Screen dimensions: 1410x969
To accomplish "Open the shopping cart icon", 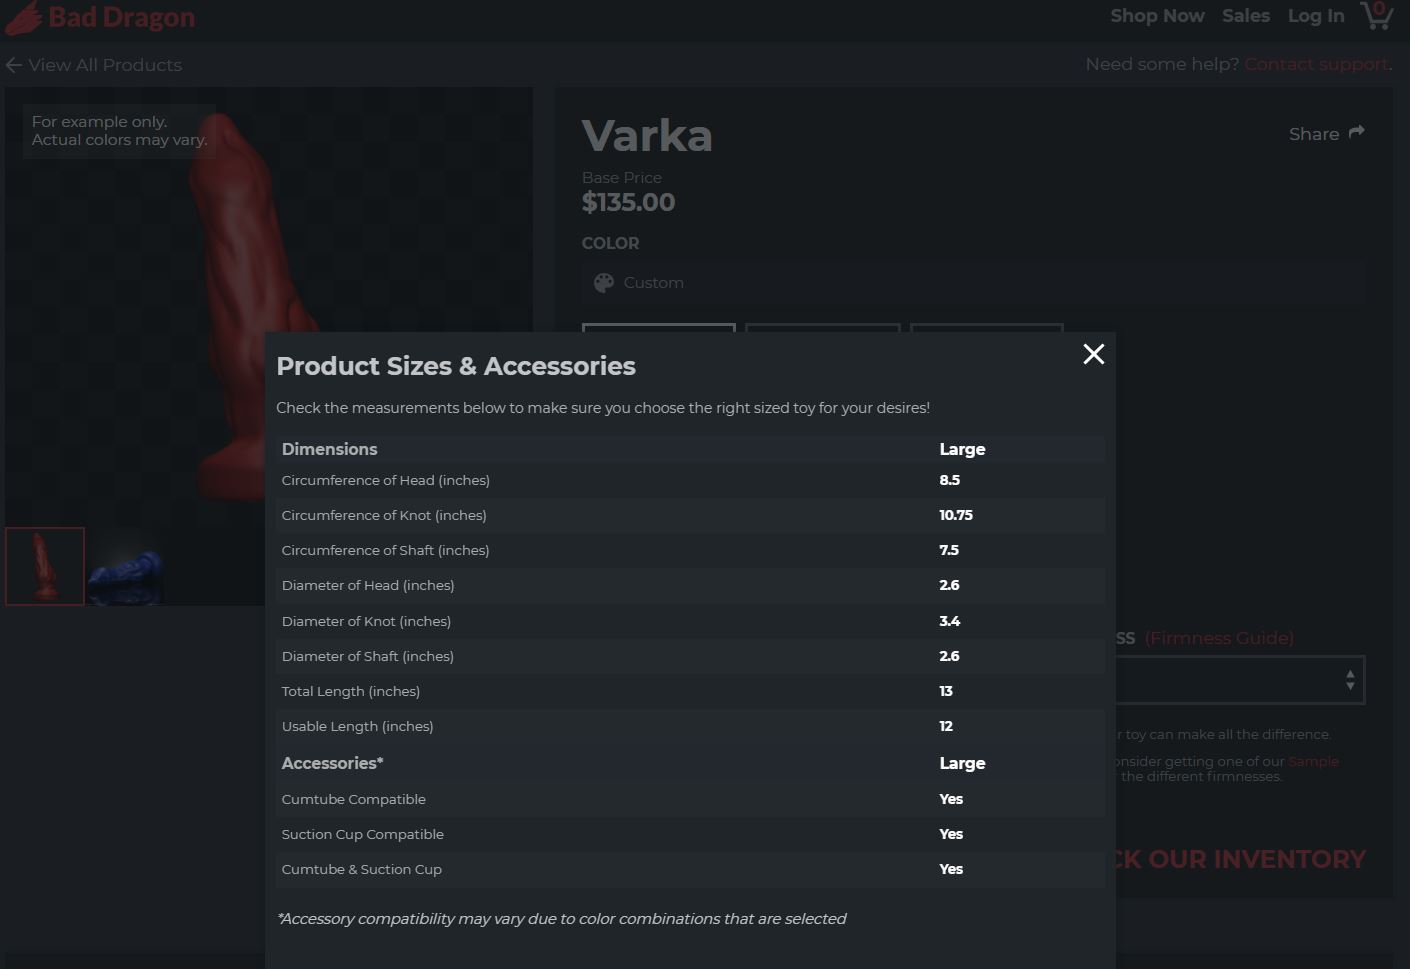I will coord(1377,15).
